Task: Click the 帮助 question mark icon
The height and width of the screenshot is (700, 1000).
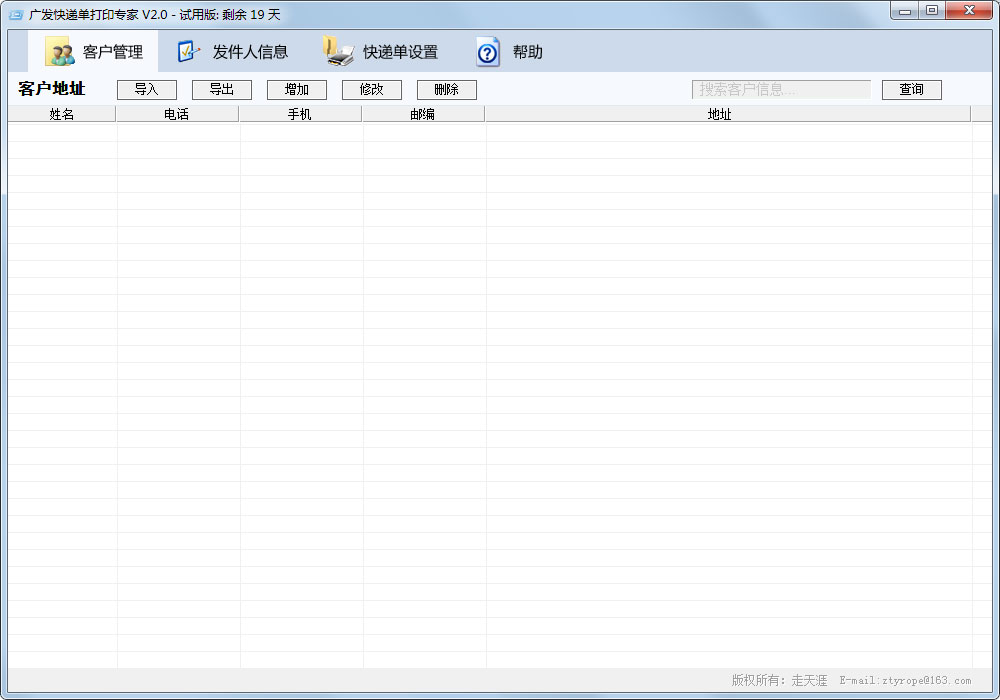Action: click(x=488, y=52)
